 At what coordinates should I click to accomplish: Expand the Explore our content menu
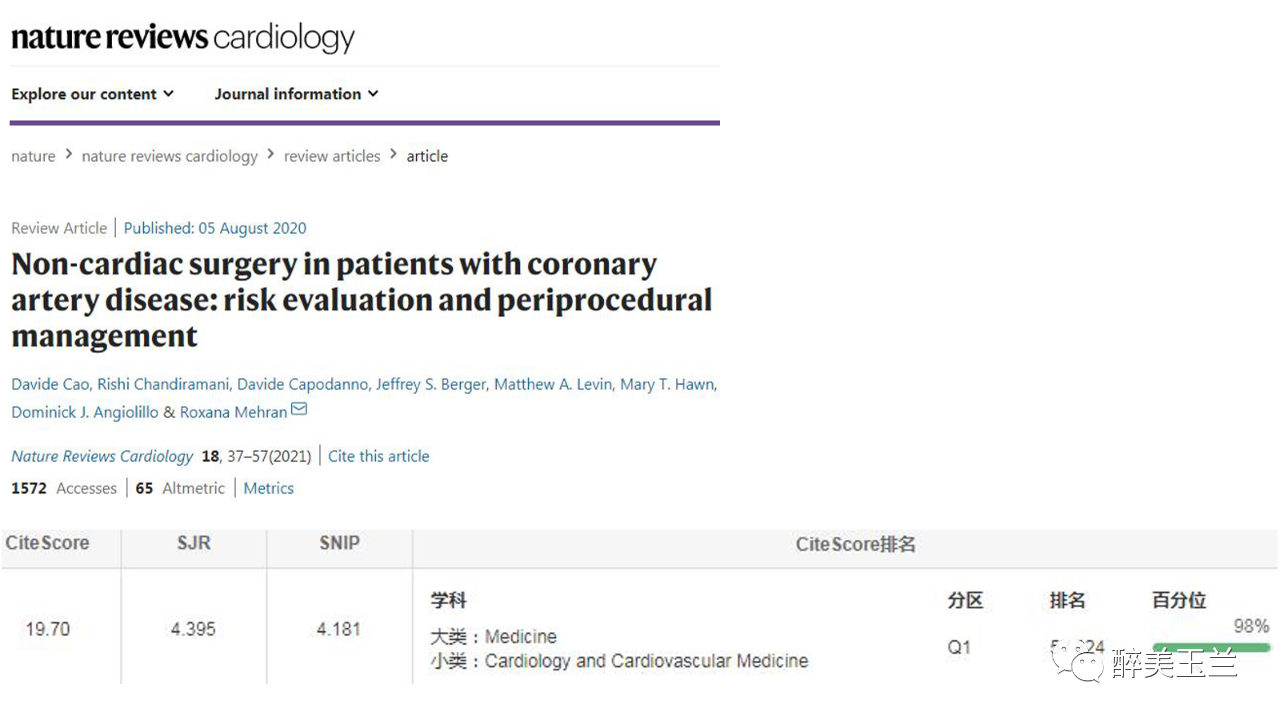pyautogui.click(x=93, y=94)
